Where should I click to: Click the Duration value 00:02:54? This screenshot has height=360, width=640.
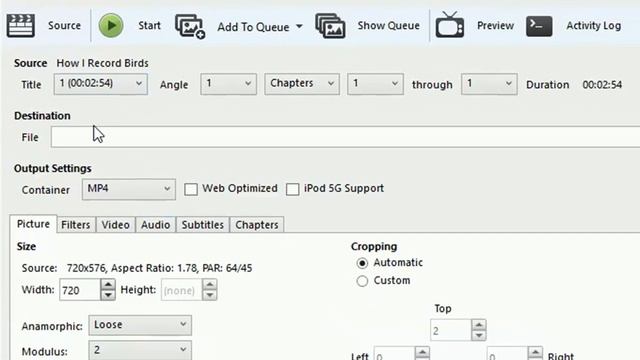[x=602, y=84]
